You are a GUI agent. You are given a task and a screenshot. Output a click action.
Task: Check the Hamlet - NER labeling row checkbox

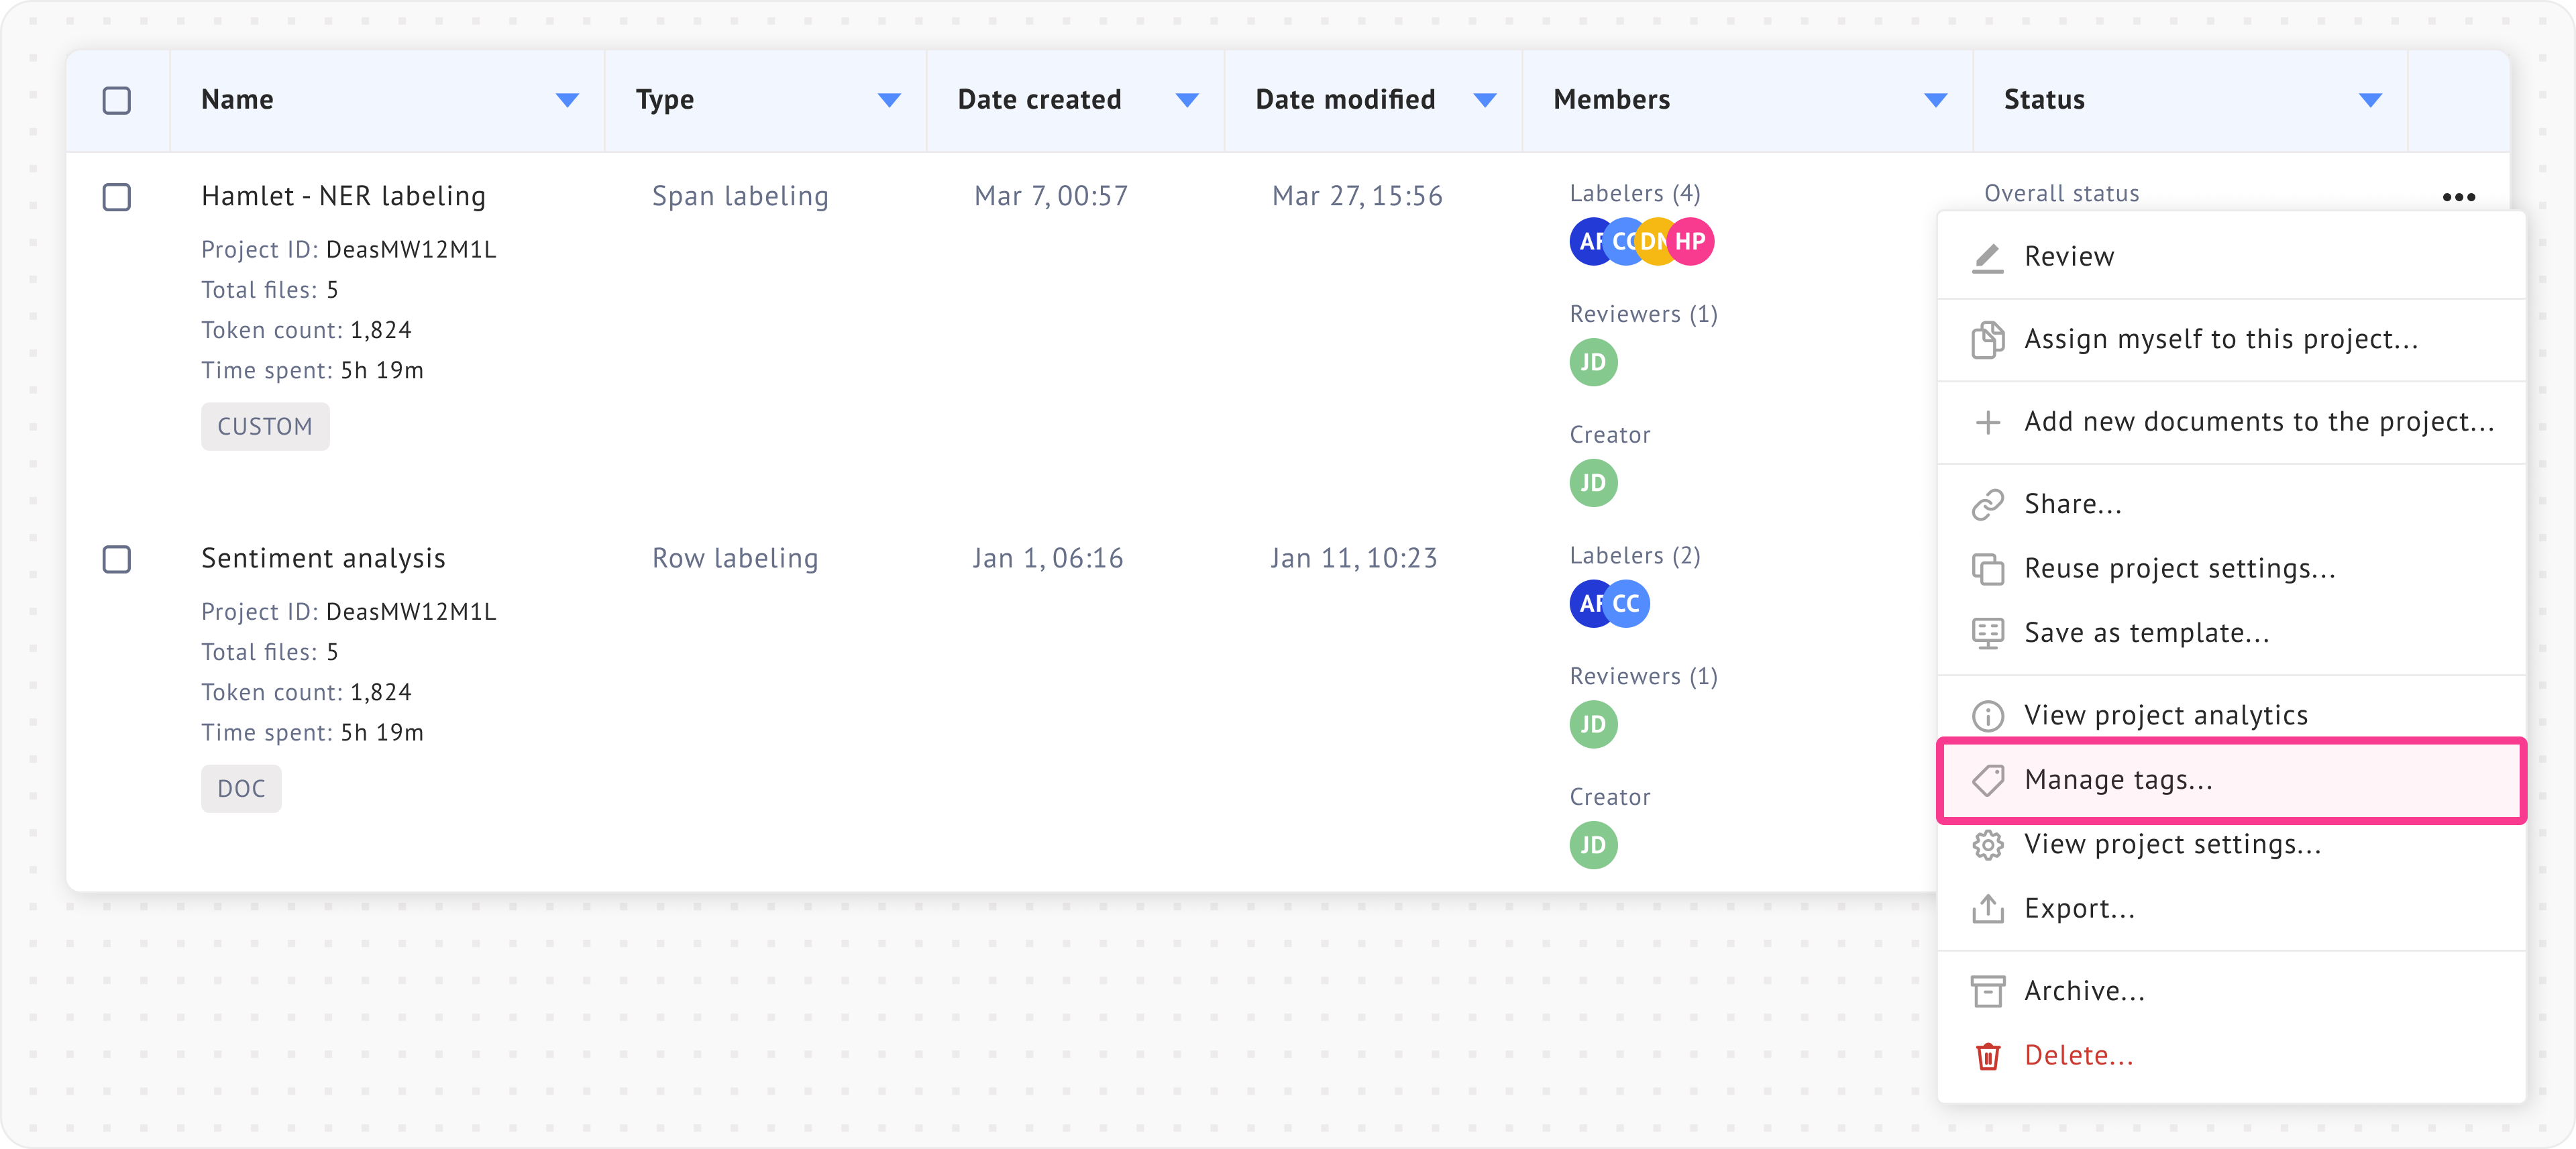(x=117, y=197)
